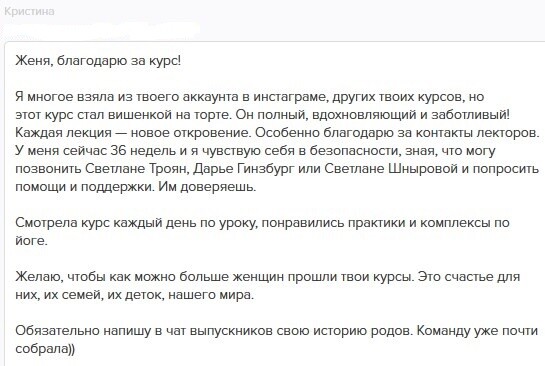Click the greeting line "Женя, благодарю за курс!"
The height and width of the screenshot is (366, 545).
pyautogui.click(x=98, y=61)
